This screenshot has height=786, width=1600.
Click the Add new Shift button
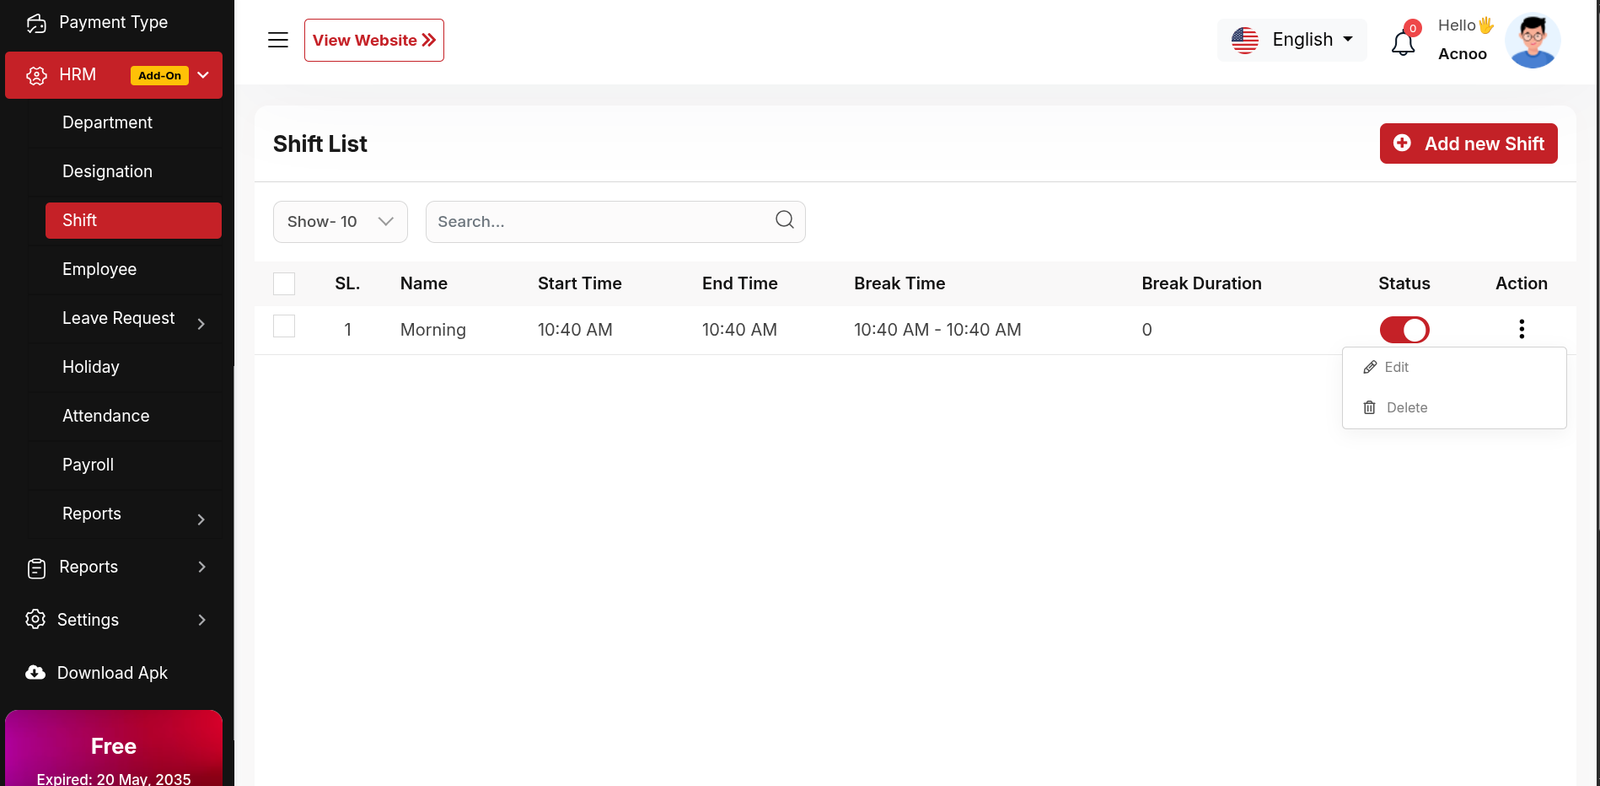(x=1468, y=144)
